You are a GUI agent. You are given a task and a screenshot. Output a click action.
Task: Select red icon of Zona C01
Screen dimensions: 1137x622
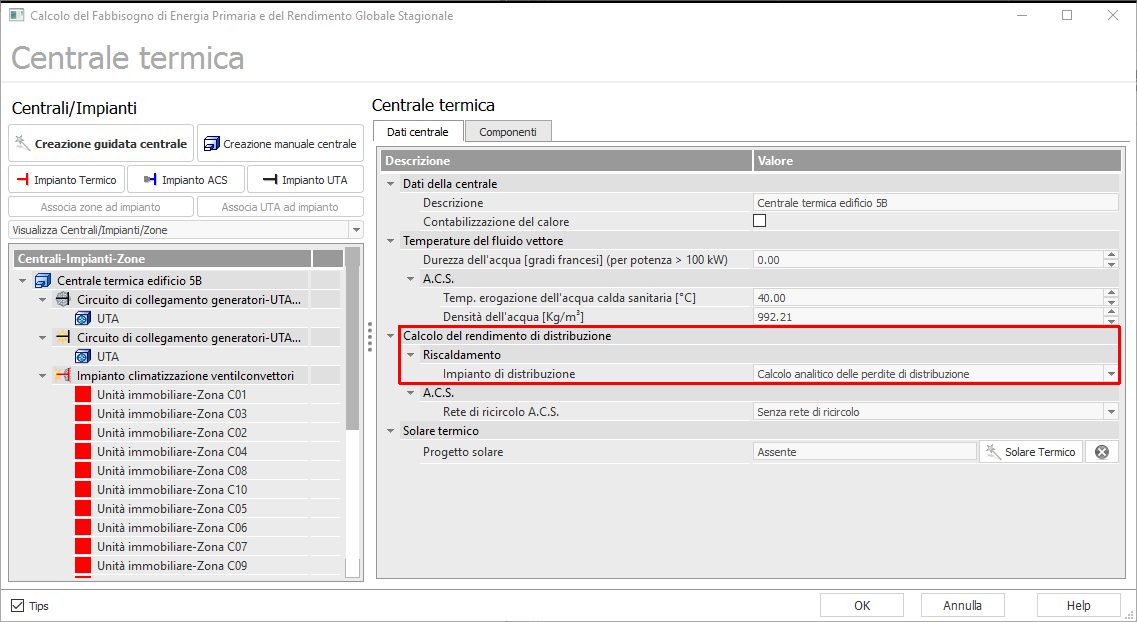point(83,395)
